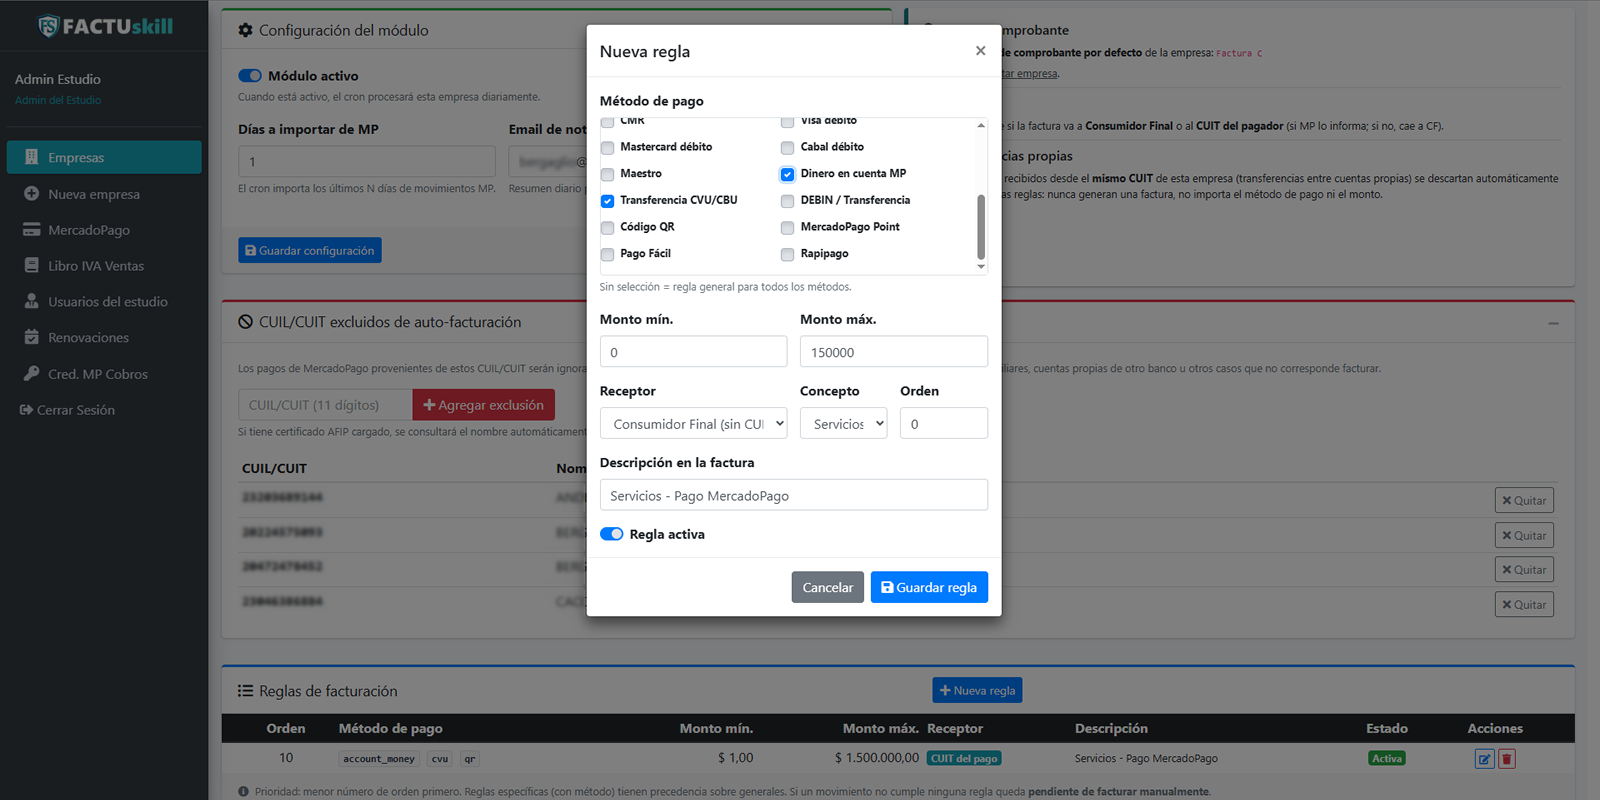Viewport: 1600px width, 800px height.
Task: Click the scrollbar down arrow in Método de pago
Action: 981,267
